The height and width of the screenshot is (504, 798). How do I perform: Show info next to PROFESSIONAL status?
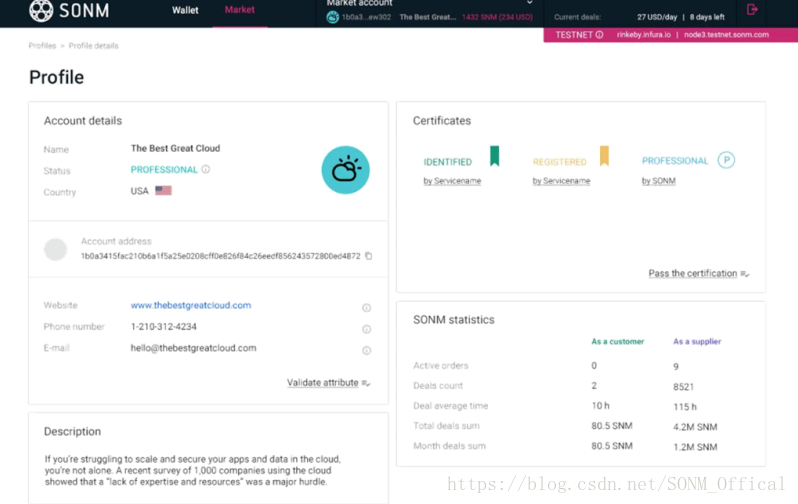point(206,169)
